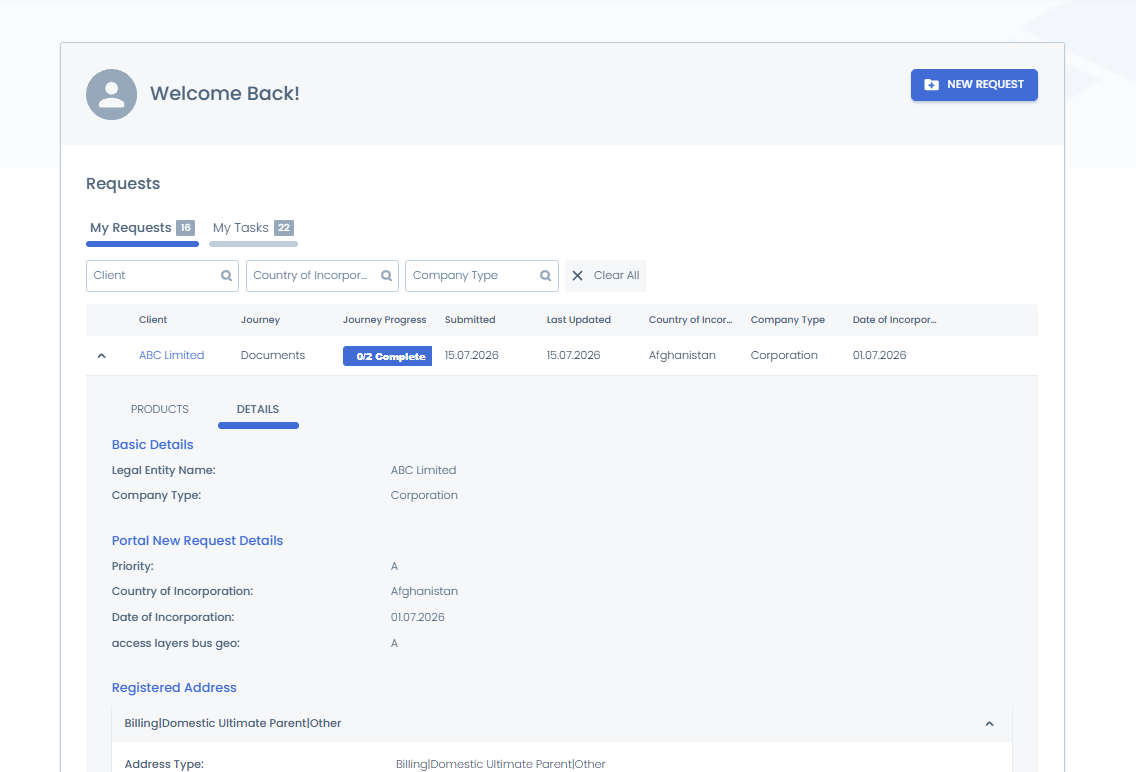Click the Country of Incor... column header
The image size is (1136, 772).
690,320
